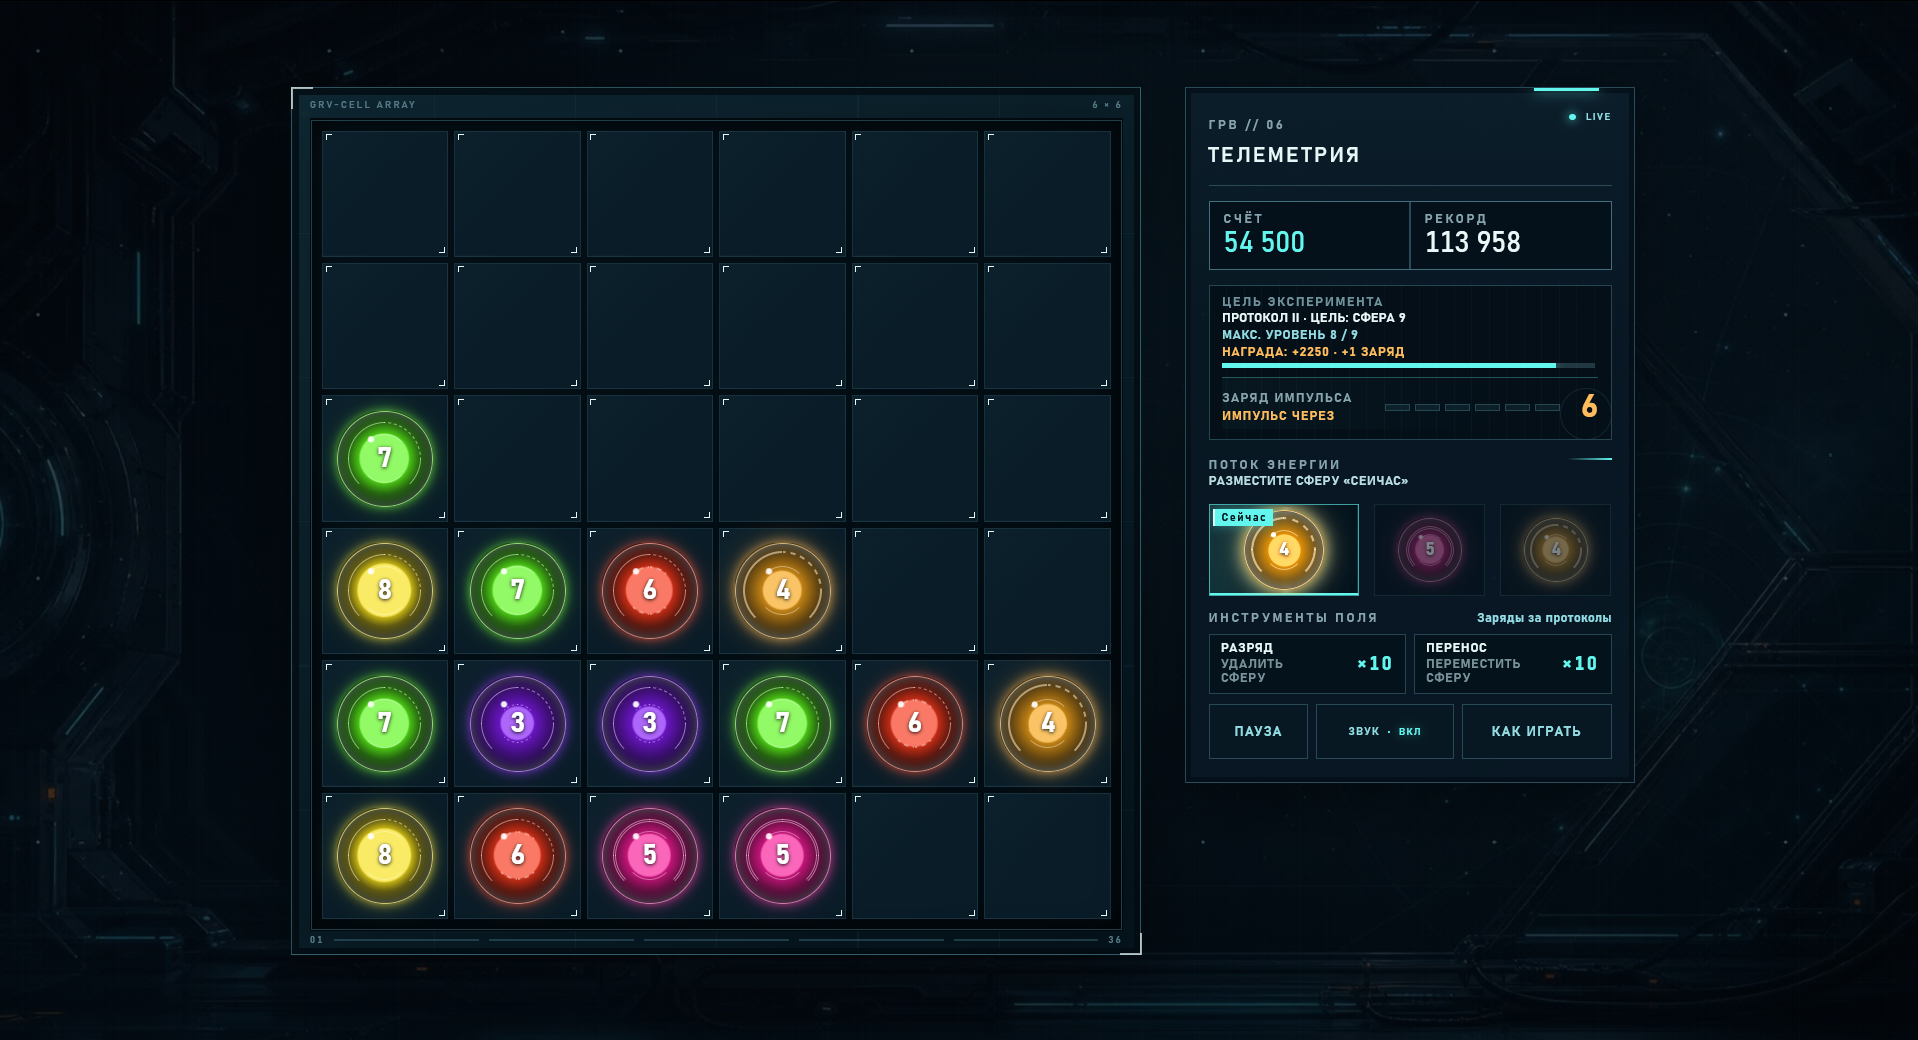This screenshot has height=1040, width=1918.
Task: Click the empty cell right of the lone third-row green 7
Action: click(x=518, y=458)
